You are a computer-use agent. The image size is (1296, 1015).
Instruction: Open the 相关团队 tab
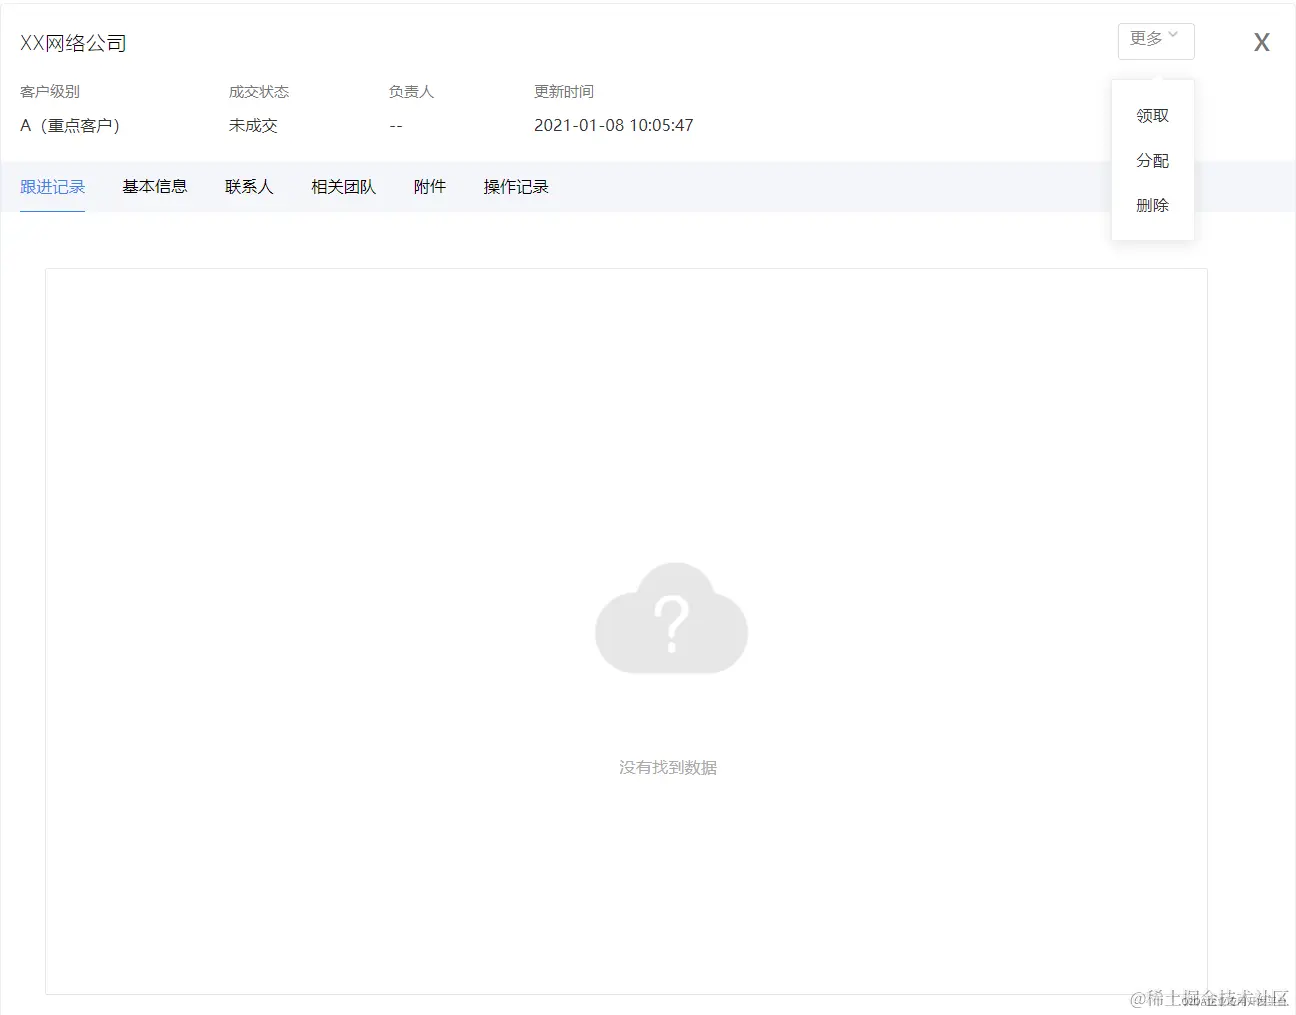click(x=343, y=187)
